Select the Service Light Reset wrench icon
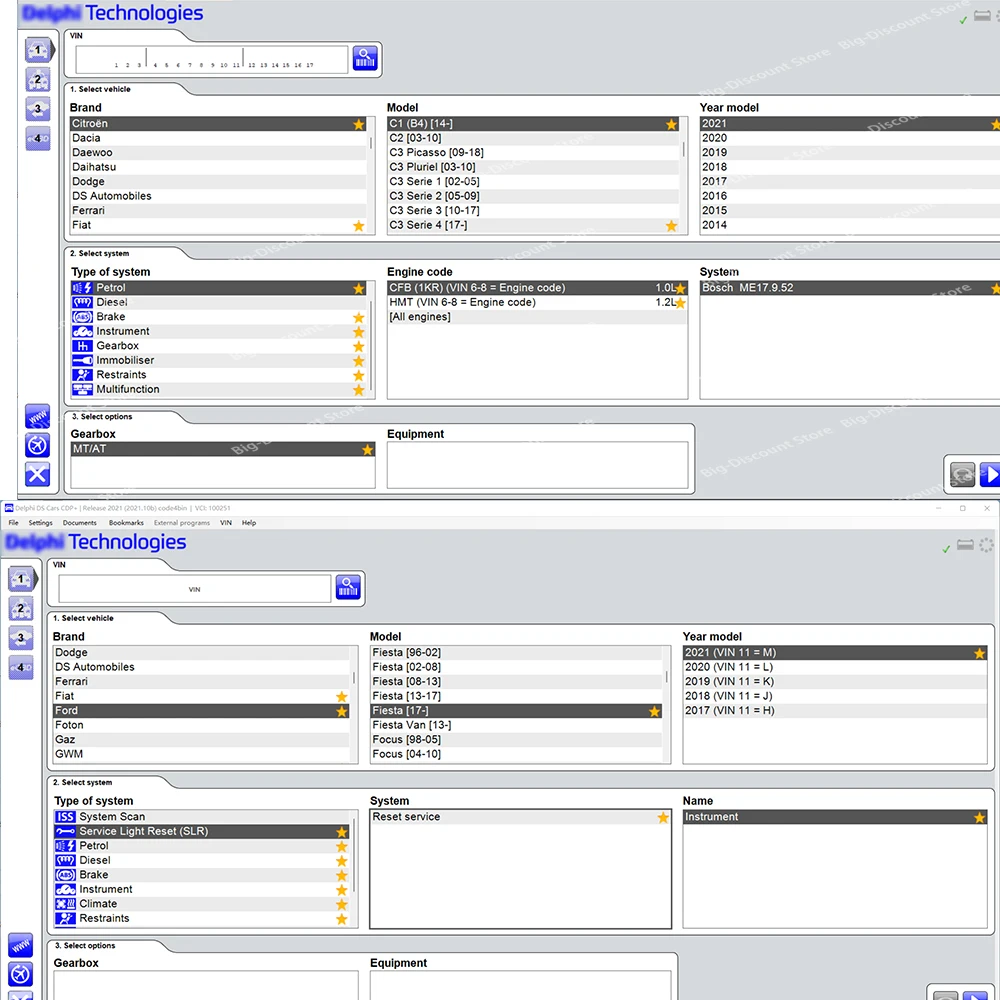This screenshot has width=1000, height=1000. [x=65, y=832]
